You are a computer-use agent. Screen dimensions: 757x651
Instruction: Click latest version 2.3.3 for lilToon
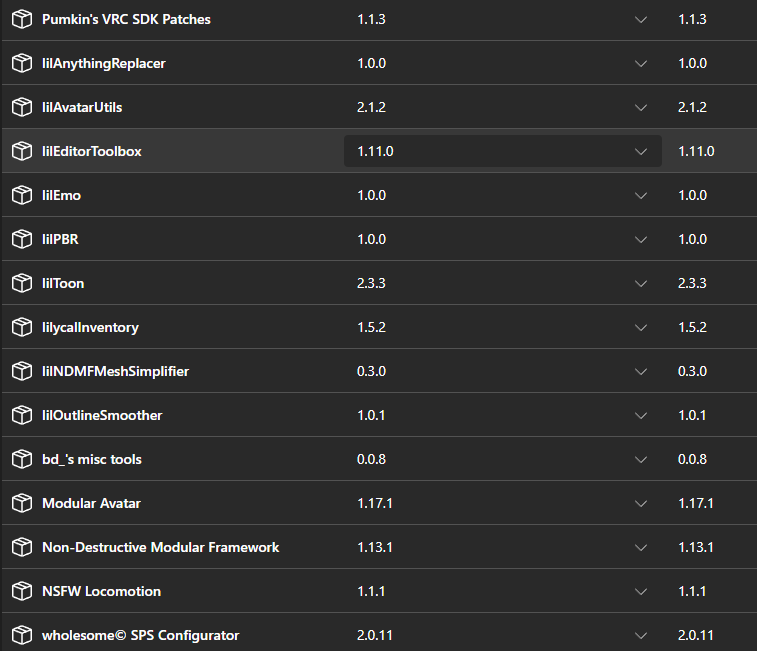pos(692,283)
